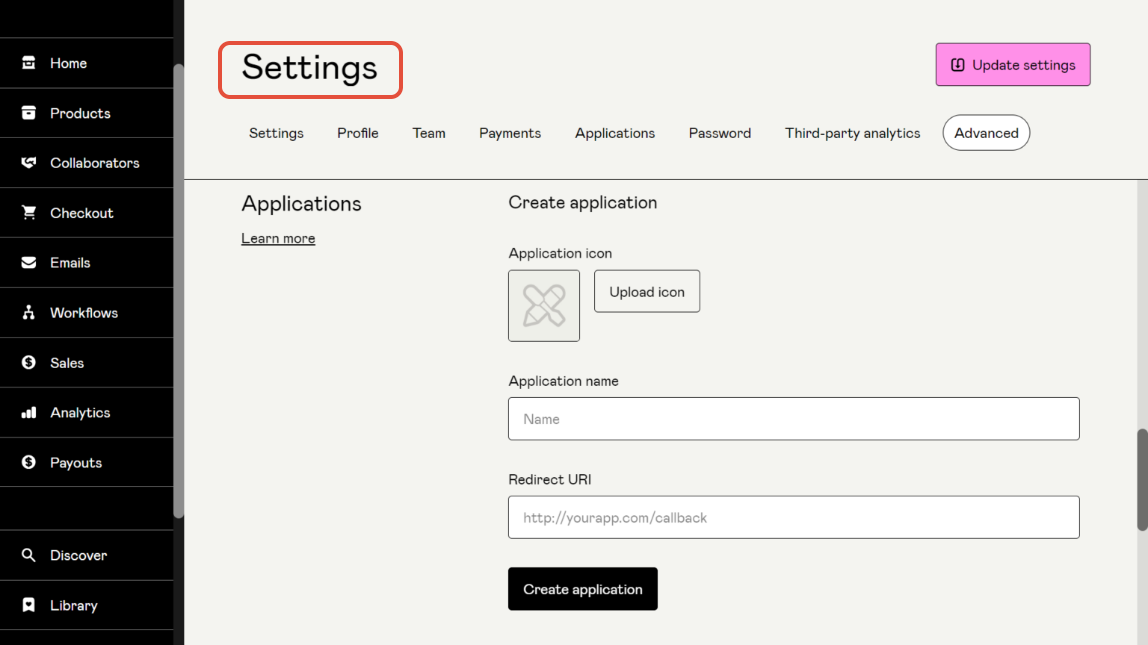The width and height of the screenshot is (1148, 645).
Task: Focus the Application name input field
Action: (x=793, y=419)
